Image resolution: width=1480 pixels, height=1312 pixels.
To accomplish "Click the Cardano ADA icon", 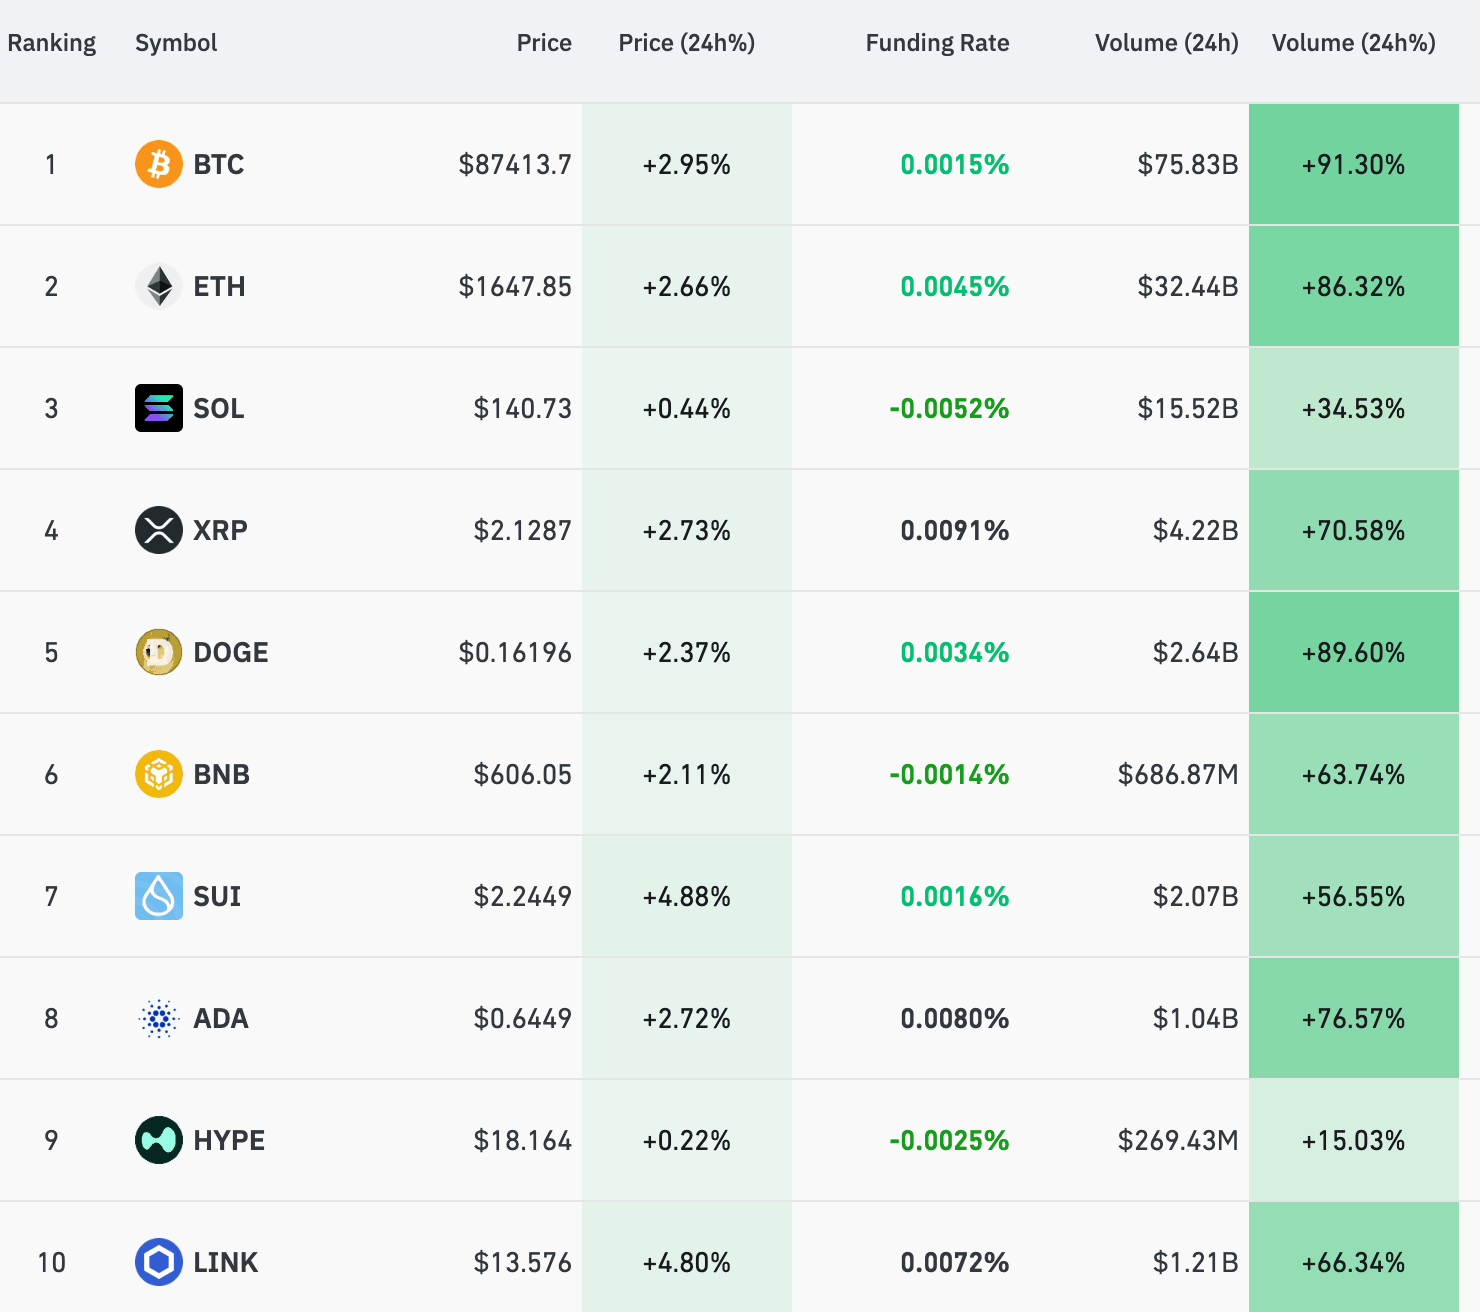I will tap(158, 1018).
